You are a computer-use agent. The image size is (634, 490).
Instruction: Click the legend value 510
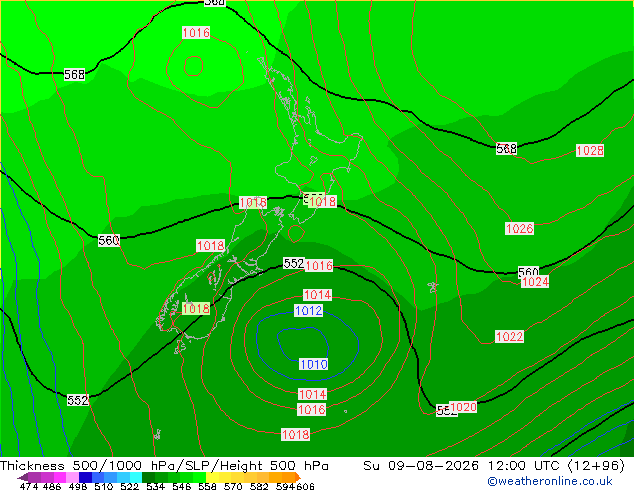104,486
